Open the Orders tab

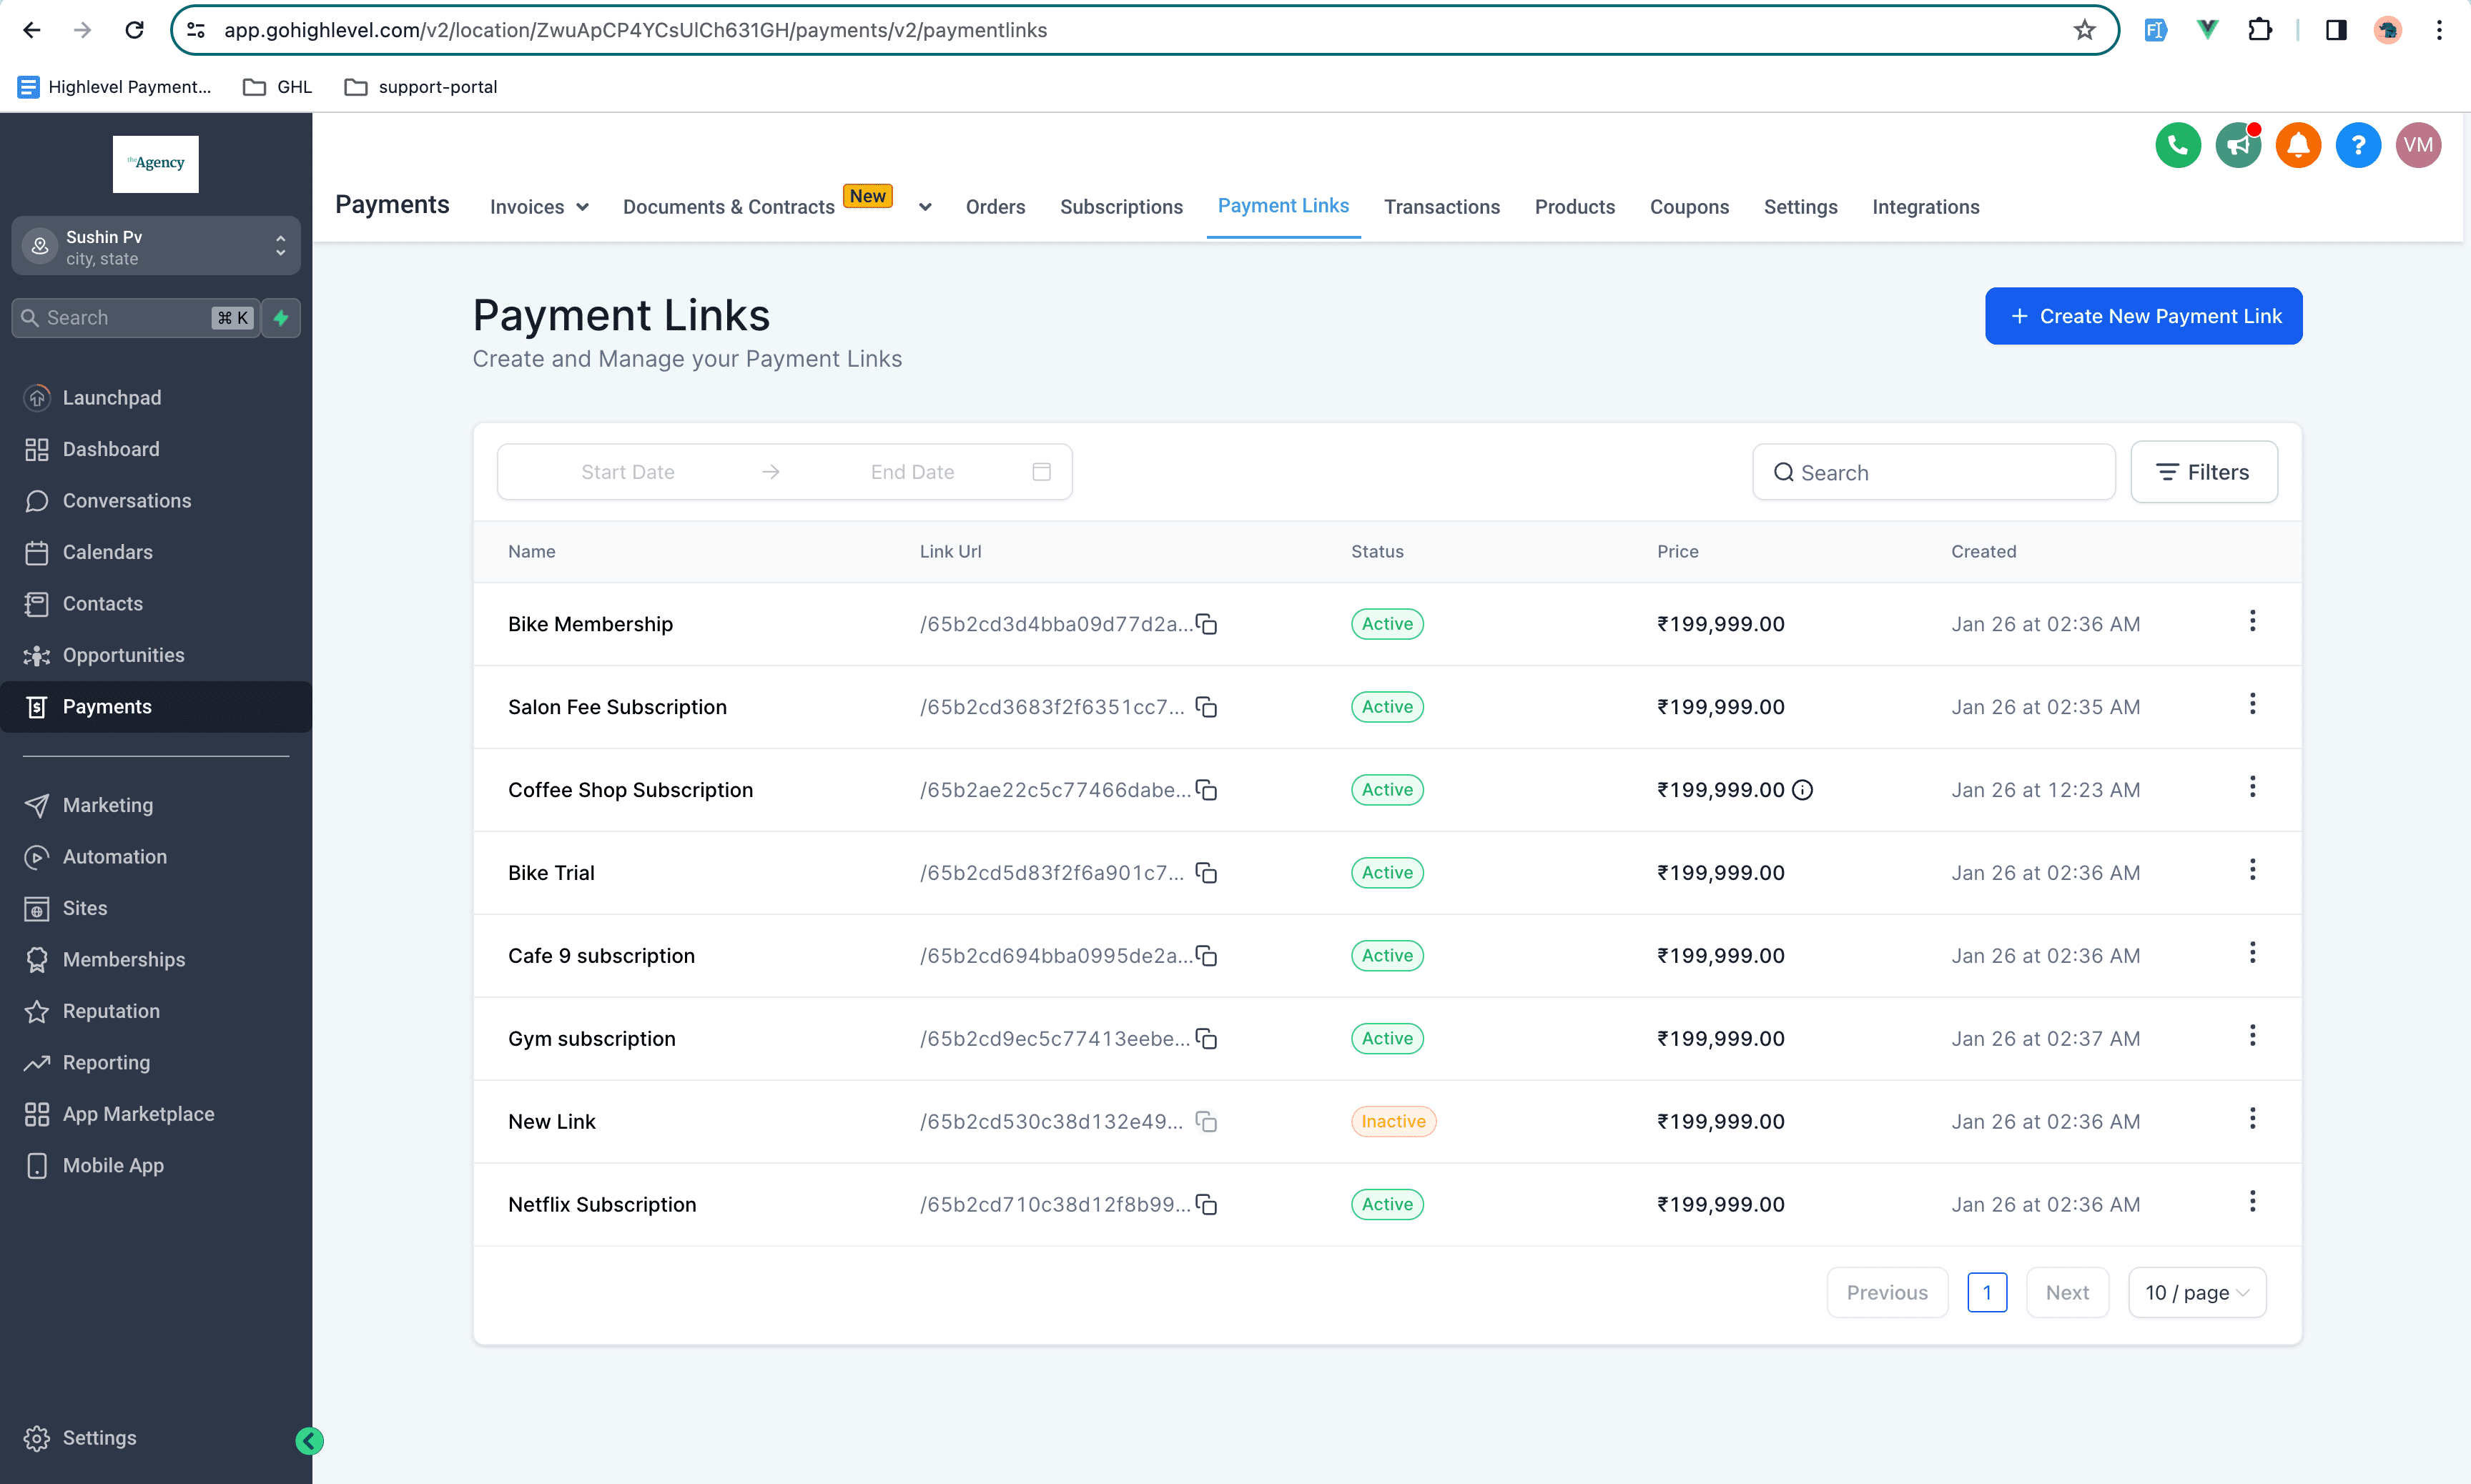click(995, 207)
